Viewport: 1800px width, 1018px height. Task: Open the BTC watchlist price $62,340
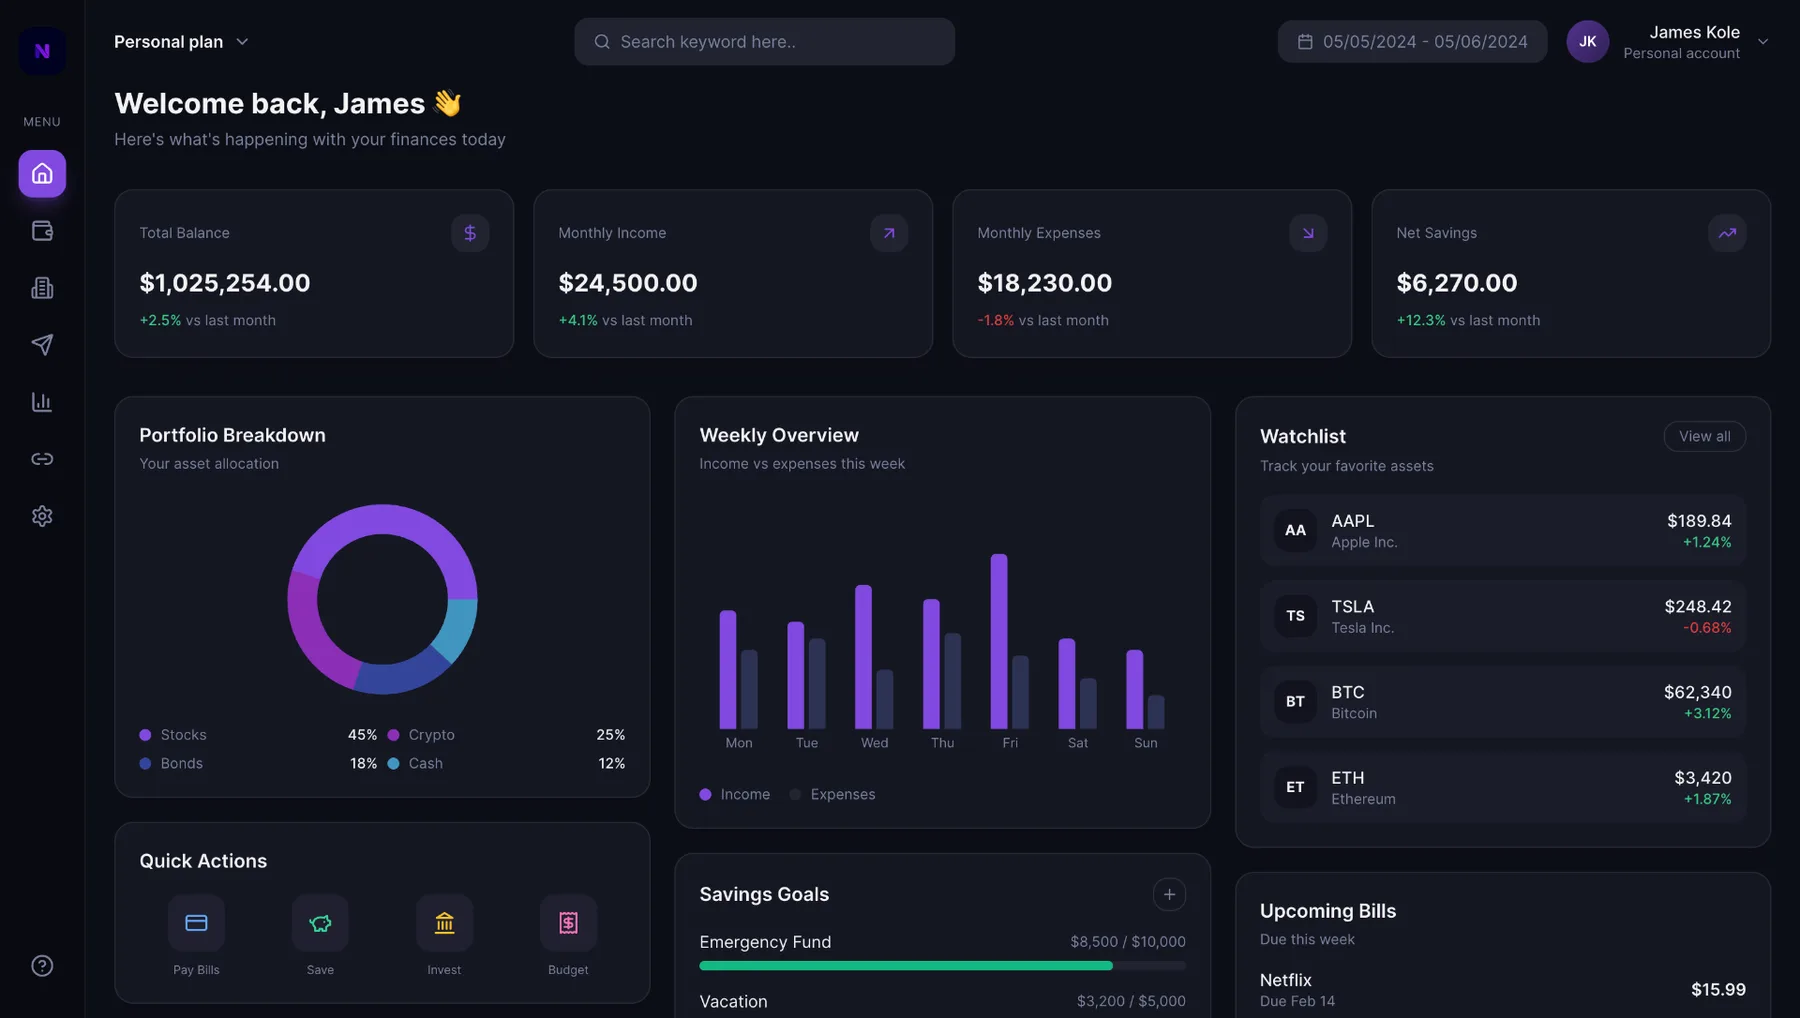[x=1697, y=692]
